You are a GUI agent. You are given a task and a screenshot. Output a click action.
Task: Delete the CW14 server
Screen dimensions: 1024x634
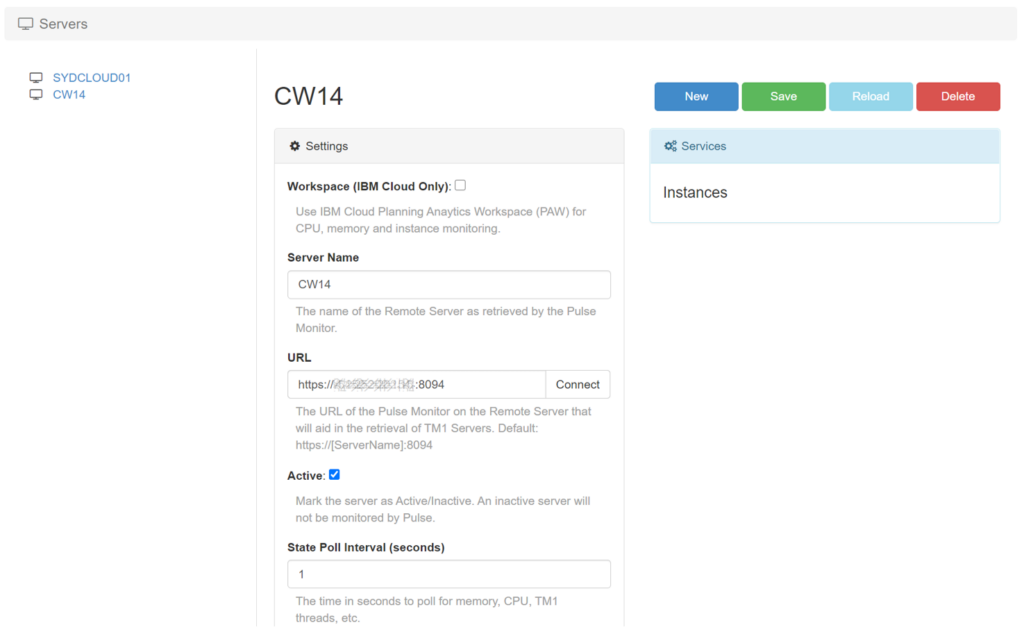(x=957, y=96)
